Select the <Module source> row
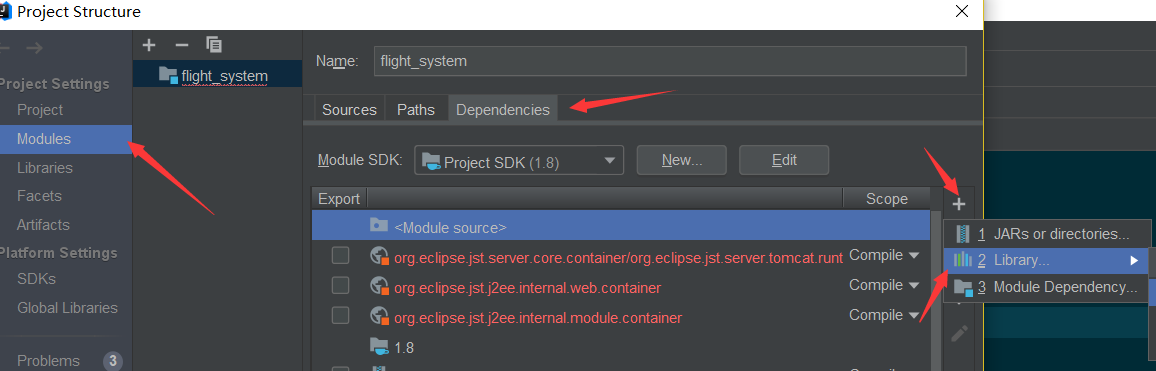 (621, 227)
